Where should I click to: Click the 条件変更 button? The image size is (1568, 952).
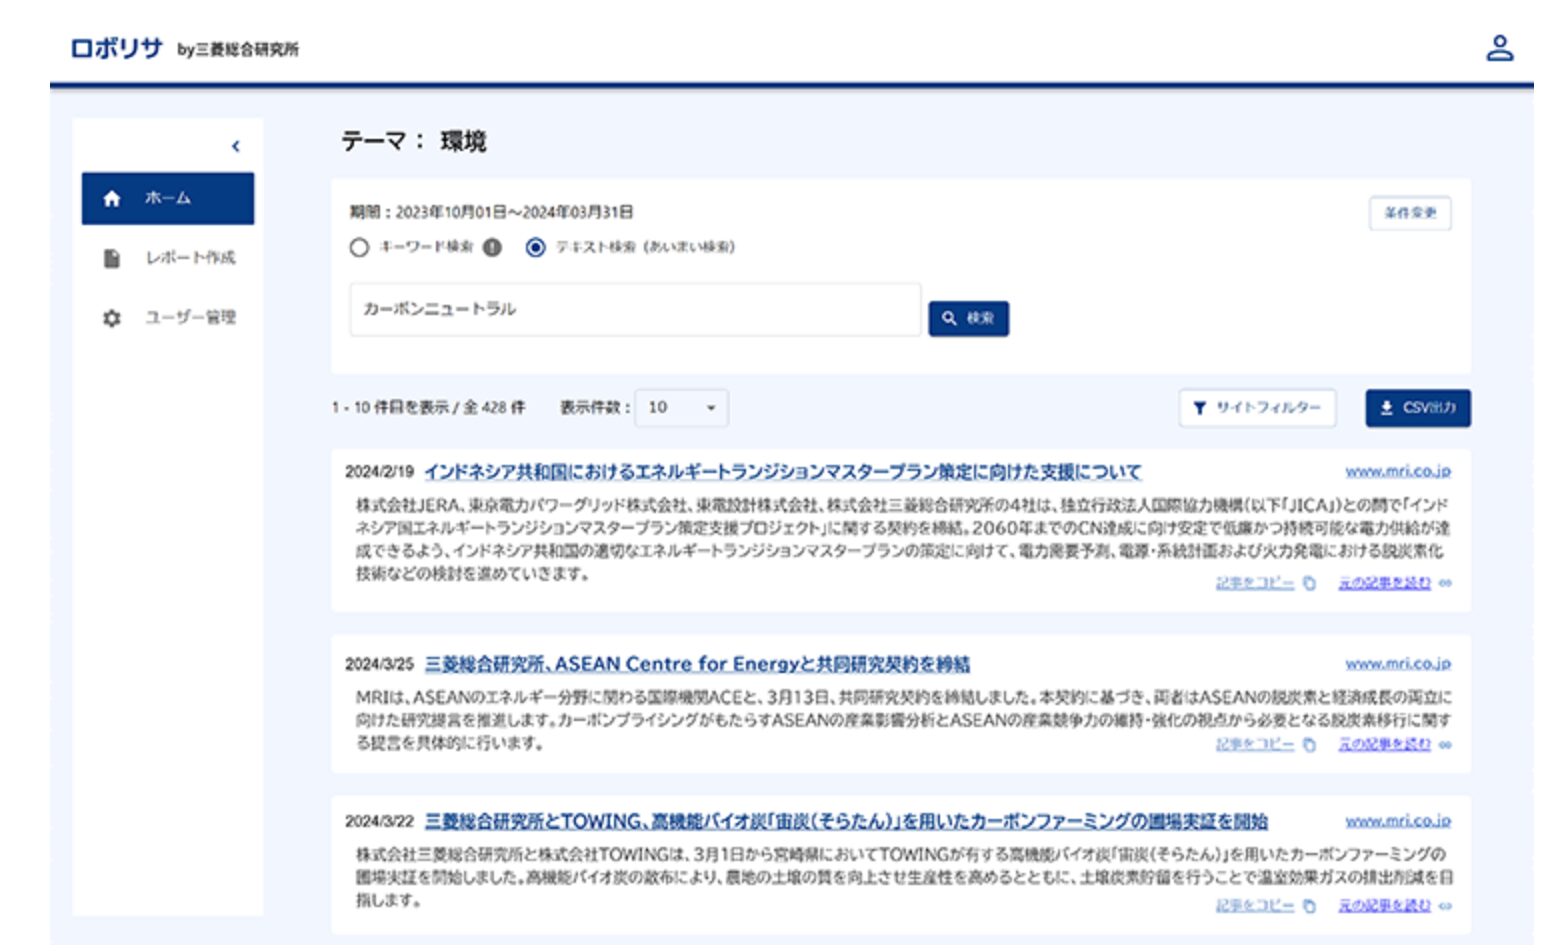1410,213
